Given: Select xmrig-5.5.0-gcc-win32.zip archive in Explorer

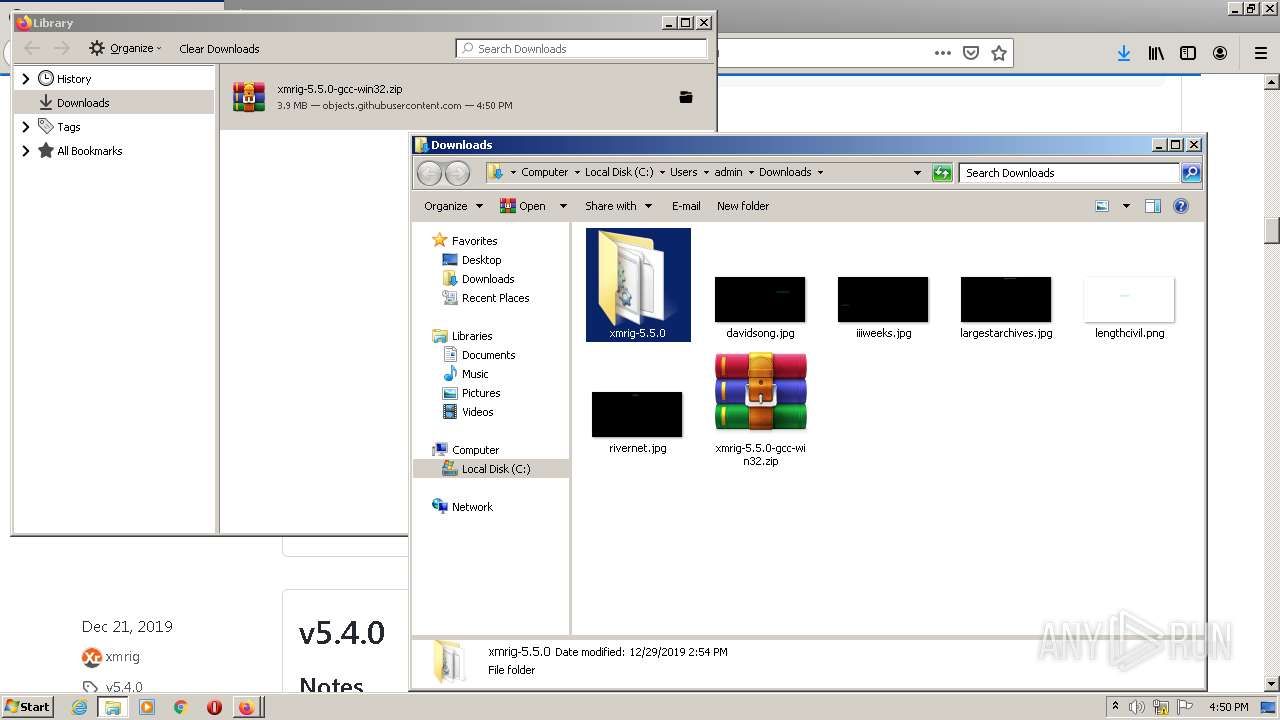Looking at the screenshot, I should click(761, 410).
